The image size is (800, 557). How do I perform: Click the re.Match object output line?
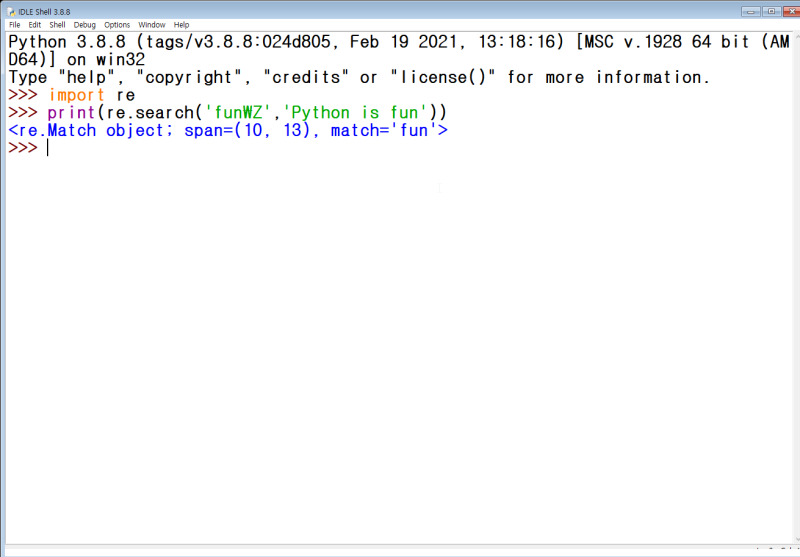click(228, 131)
